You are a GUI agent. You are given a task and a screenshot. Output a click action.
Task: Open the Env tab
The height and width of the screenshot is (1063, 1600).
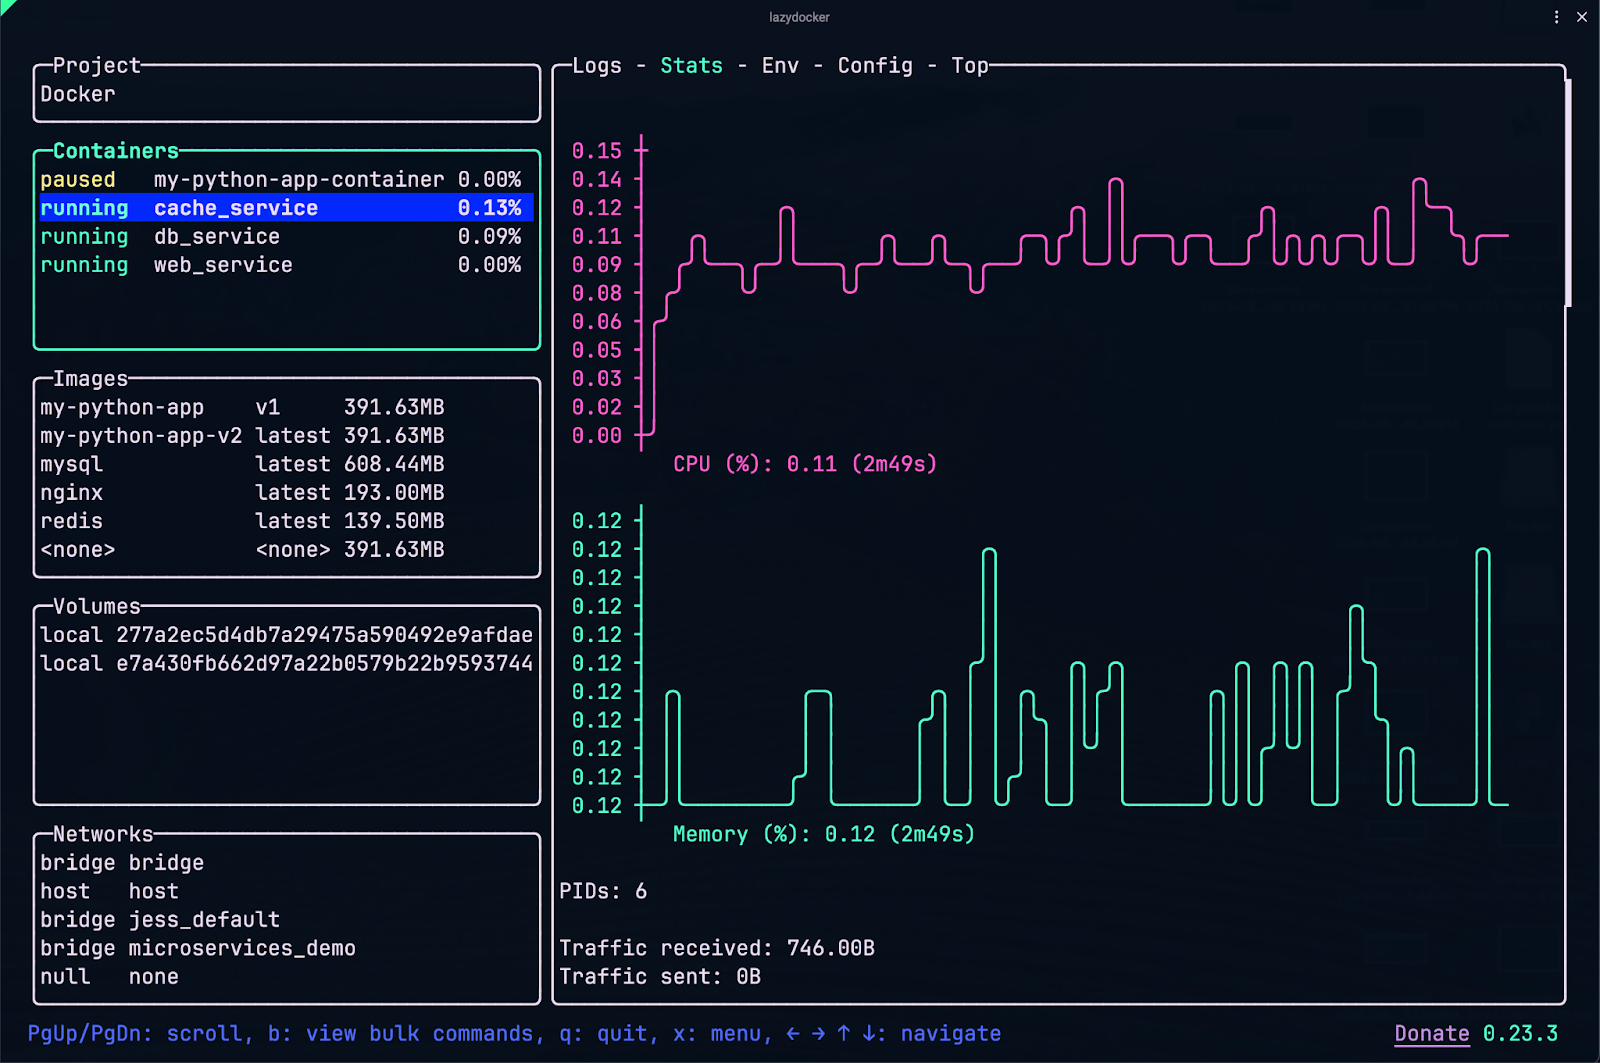point(780,66)
